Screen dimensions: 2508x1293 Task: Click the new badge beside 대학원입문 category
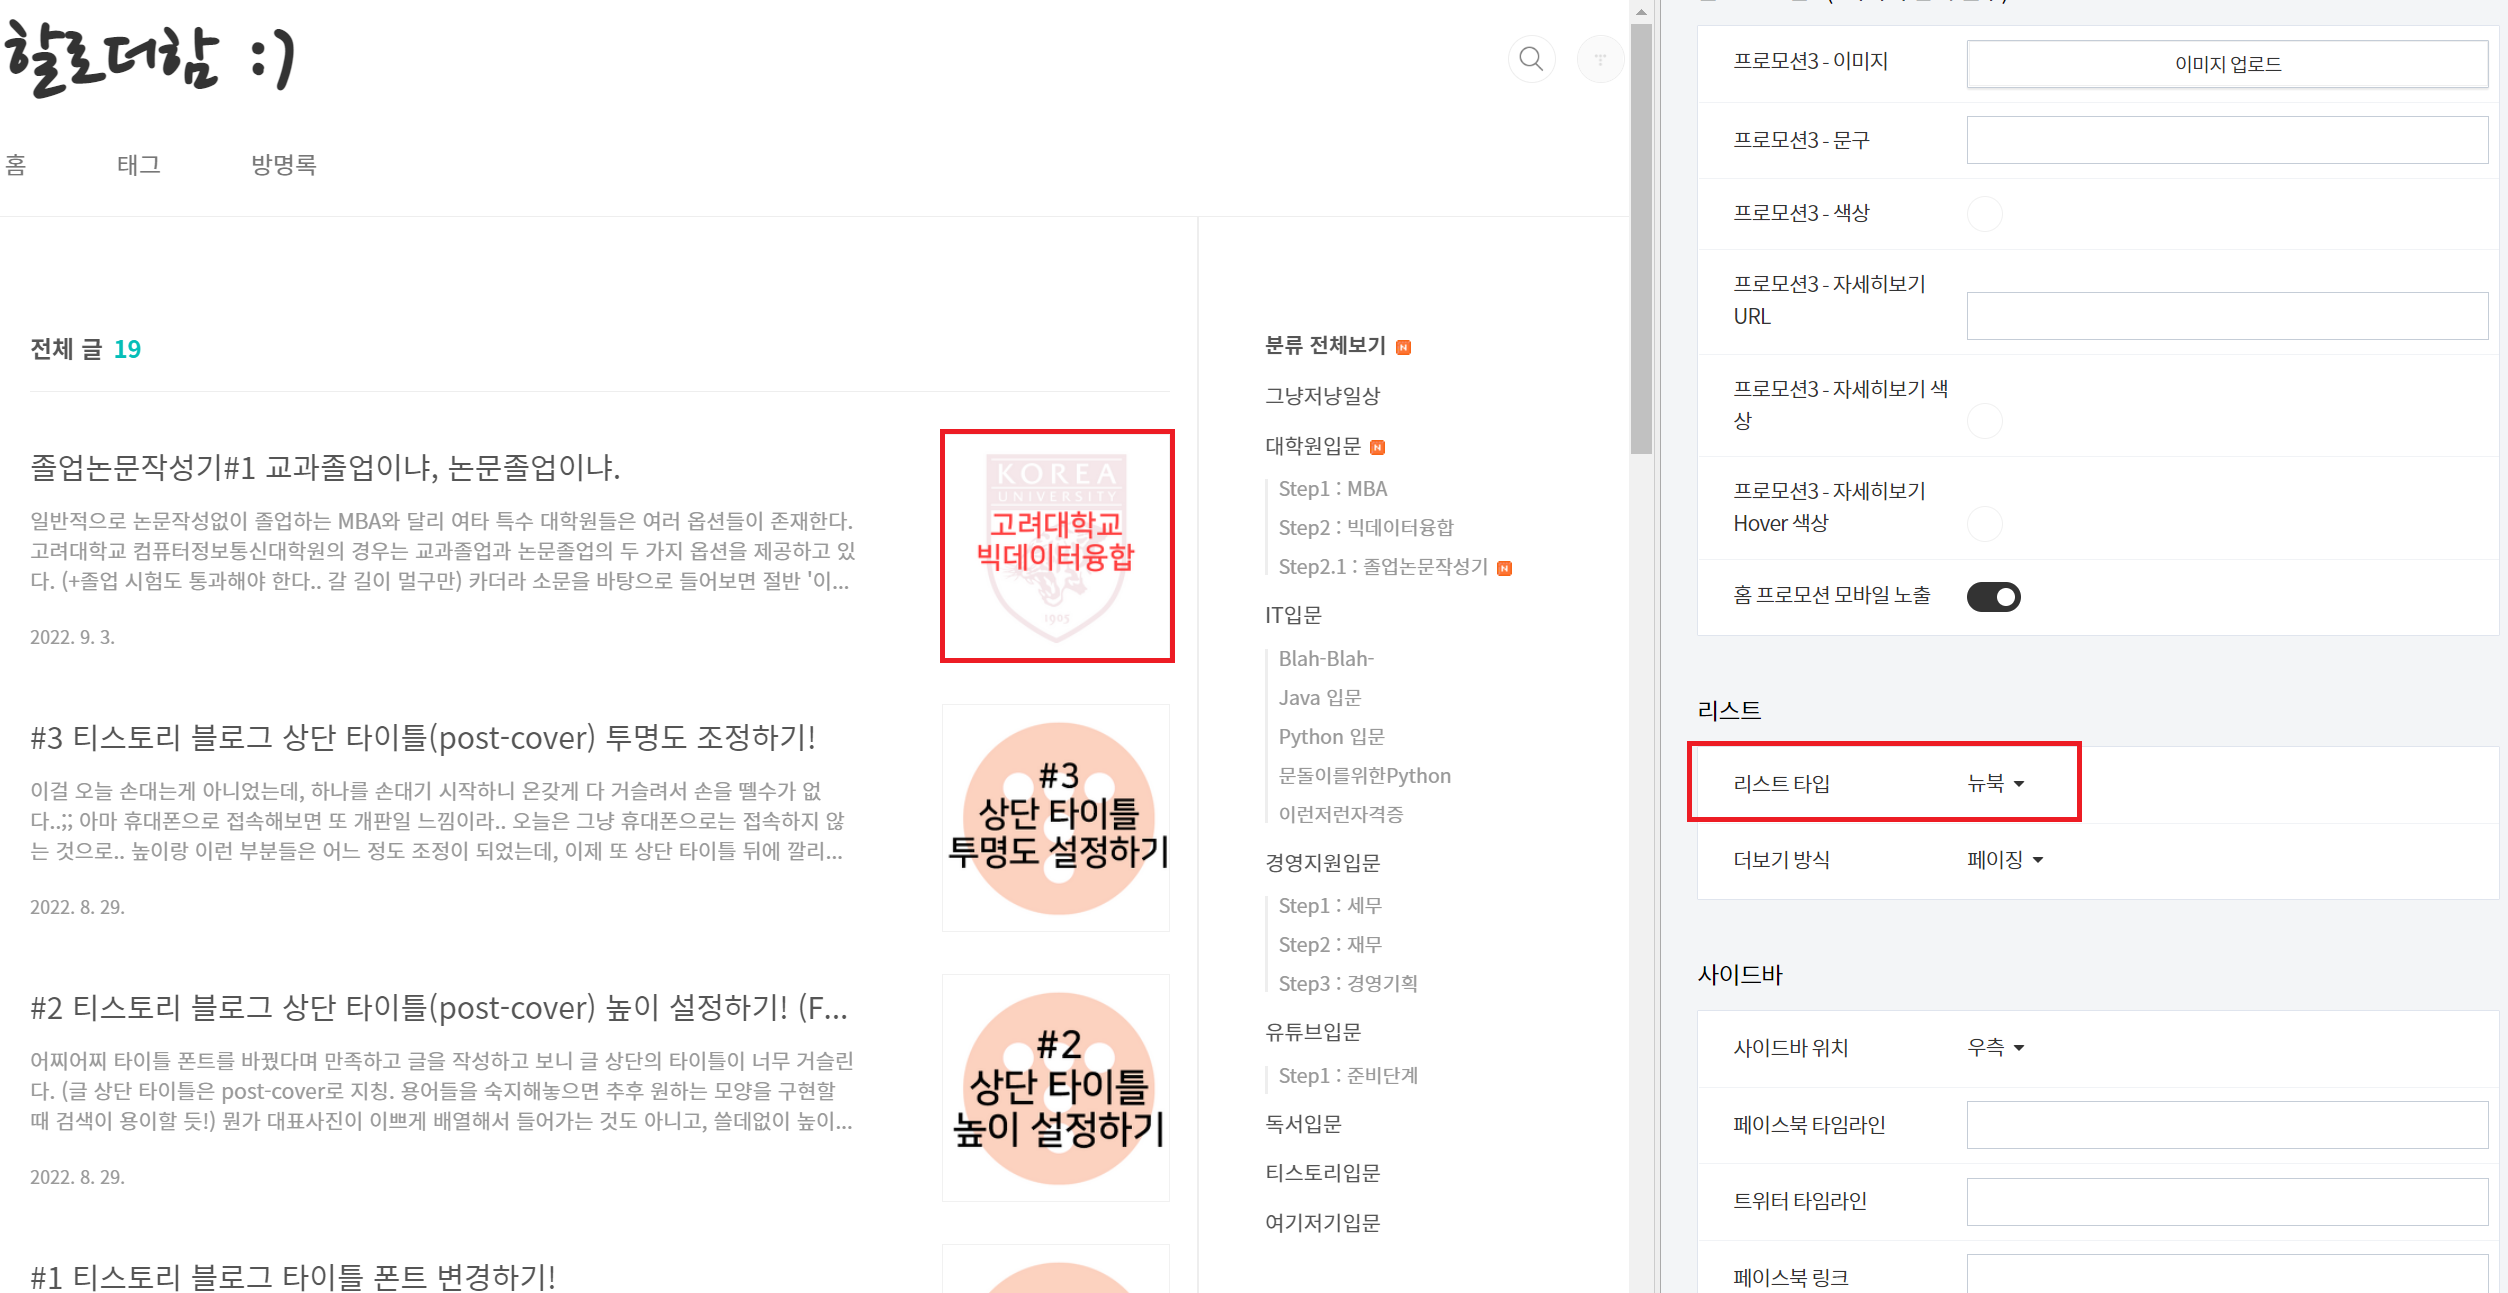tap(1377, 447)
